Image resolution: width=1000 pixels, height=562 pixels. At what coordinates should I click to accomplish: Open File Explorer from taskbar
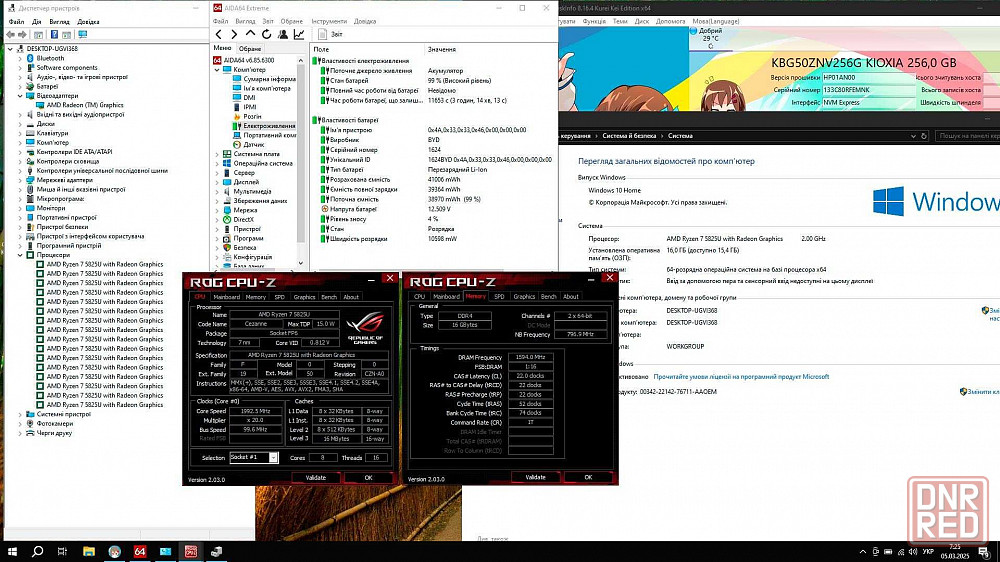pyautogui.click(x=89, y=551)
